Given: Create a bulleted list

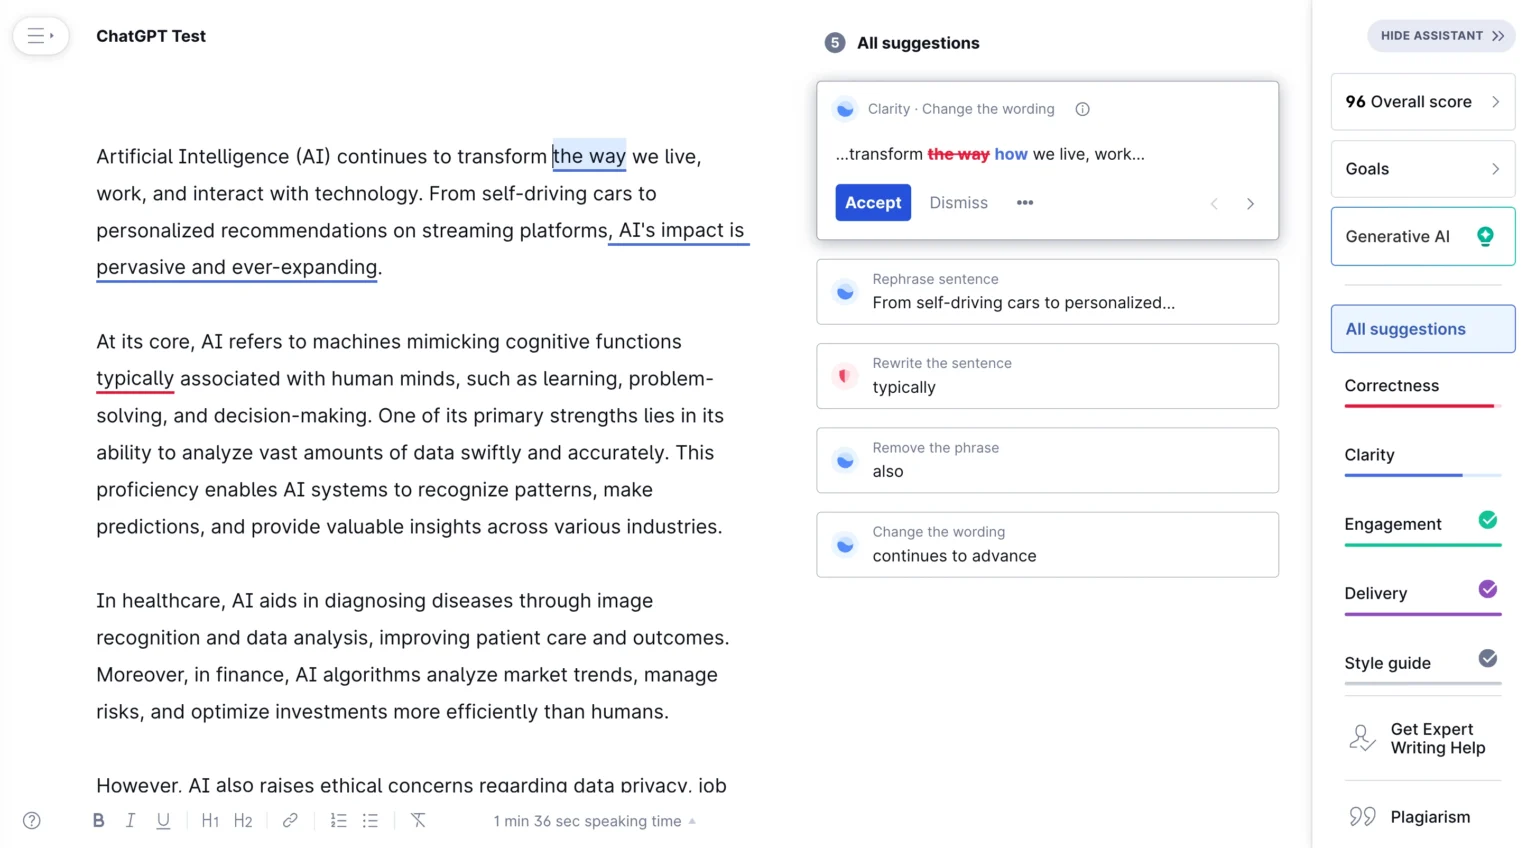Looking at the screenshot, I should pyautogui.click(x=370, y=821).
